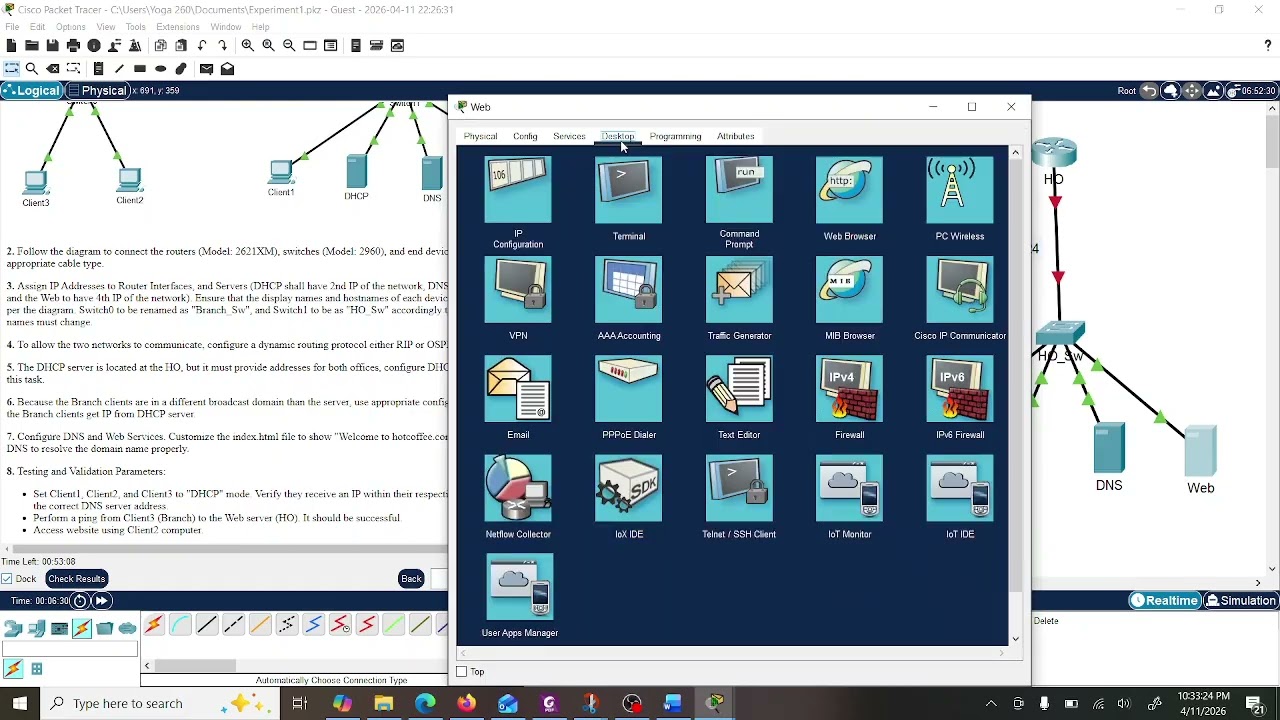Switch to Simulation mode
1280x720 pixels.
(x=1241, y=601)
